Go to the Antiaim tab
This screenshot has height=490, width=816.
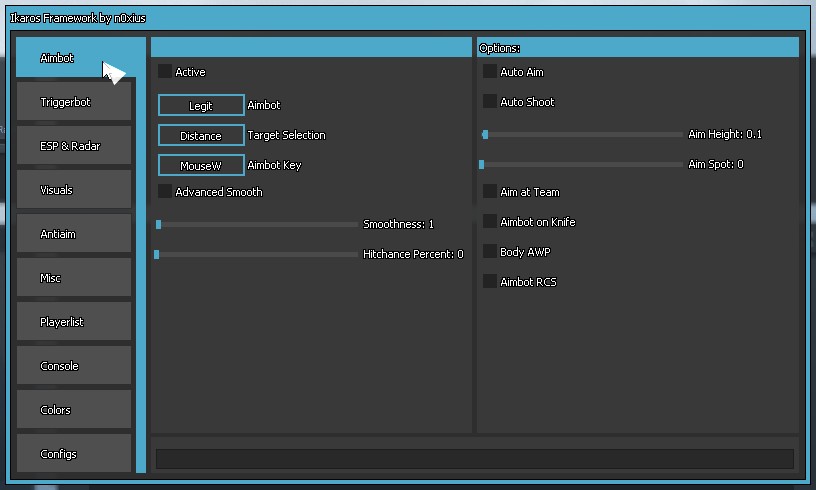coord(74,234)
